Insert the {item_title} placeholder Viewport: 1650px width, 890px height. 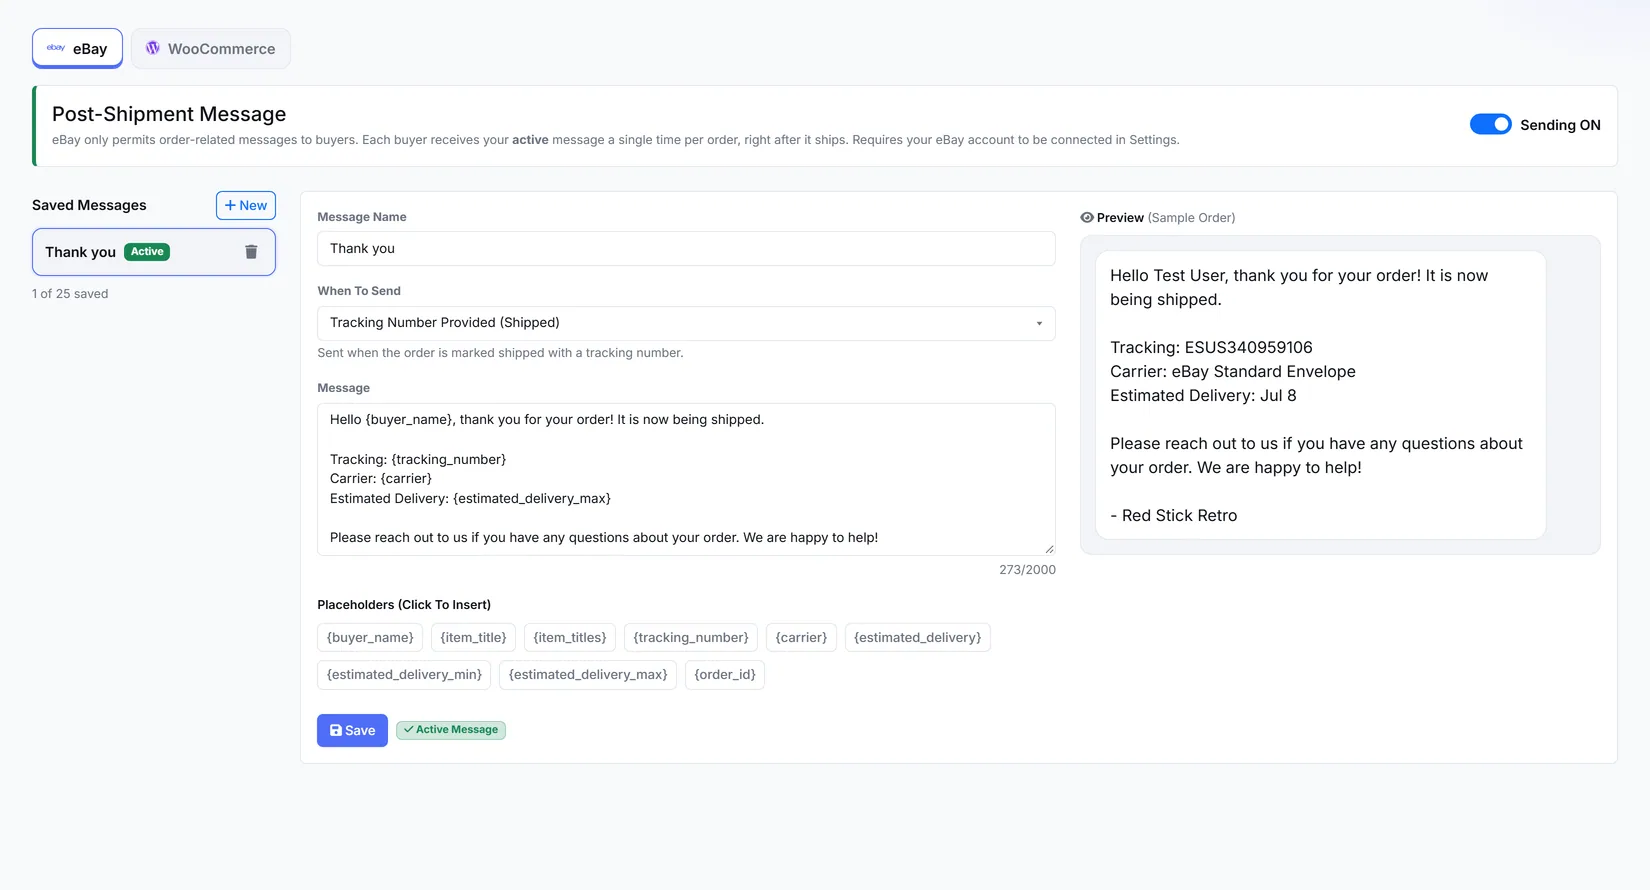click(473, 638)
